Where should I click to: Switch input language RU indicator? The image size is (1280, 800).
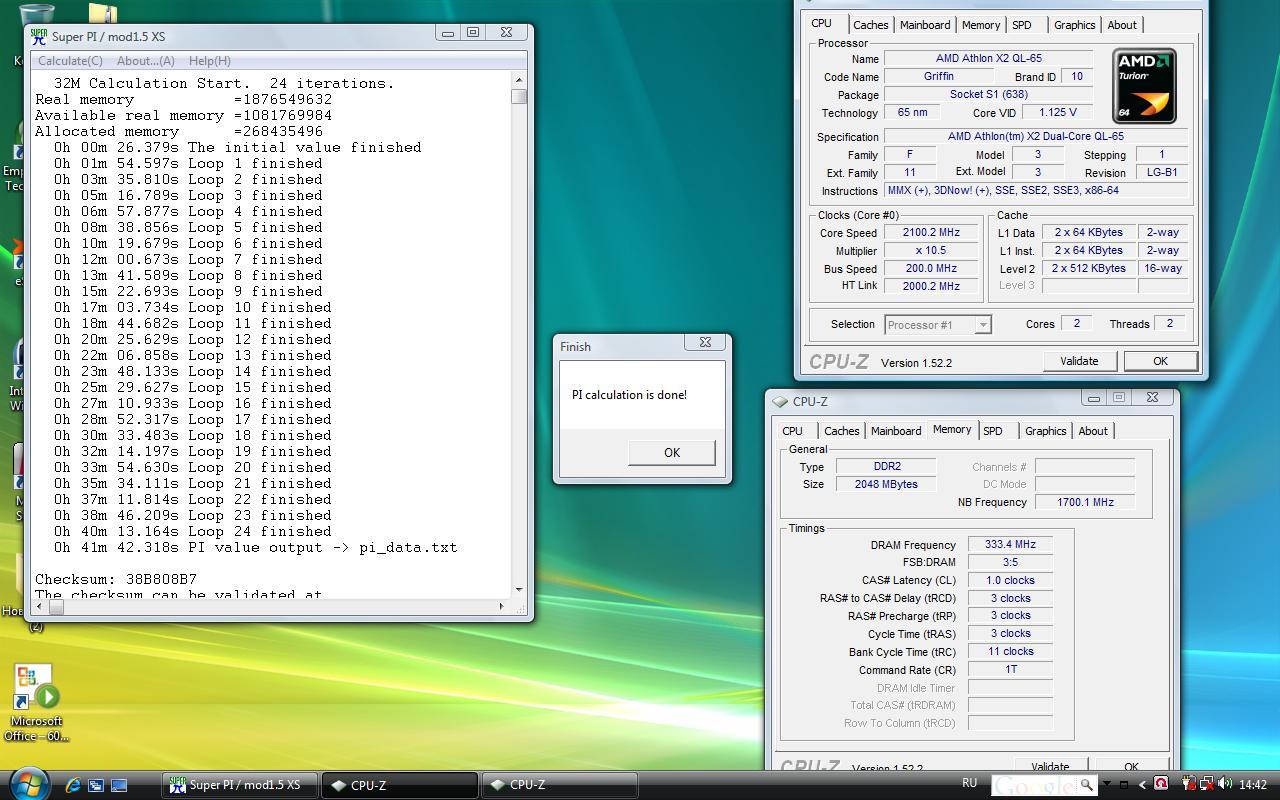click(x=969, y=783)
